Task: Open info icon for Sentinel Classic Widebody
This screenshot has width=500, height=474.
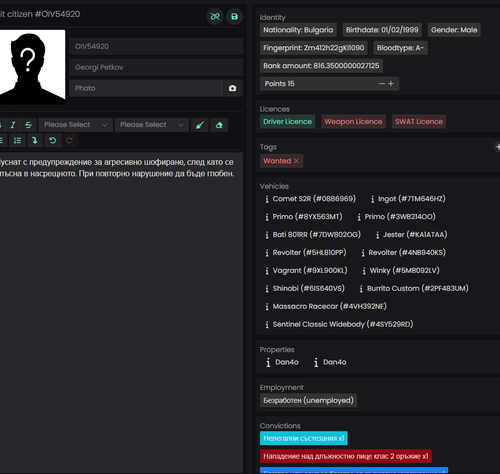Action: [x=267, y=324]
